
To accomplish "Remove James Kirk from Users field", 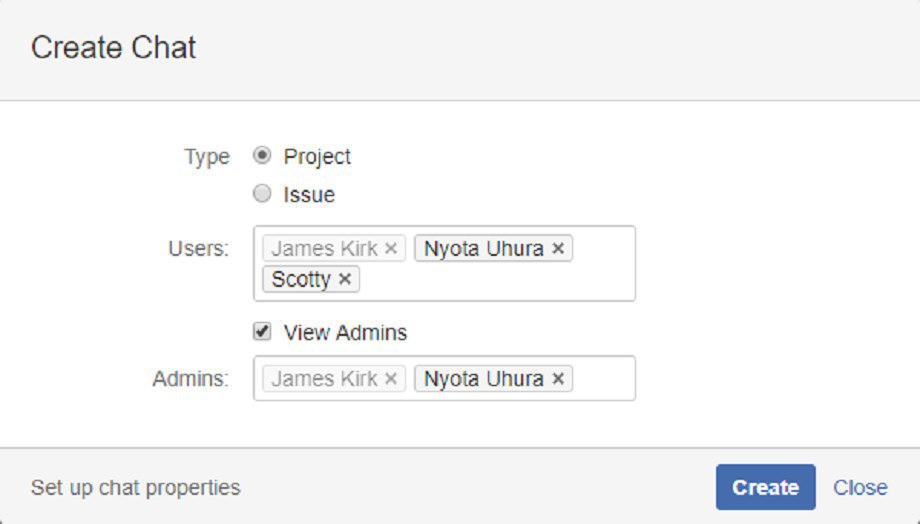I will tap(391, 249).
